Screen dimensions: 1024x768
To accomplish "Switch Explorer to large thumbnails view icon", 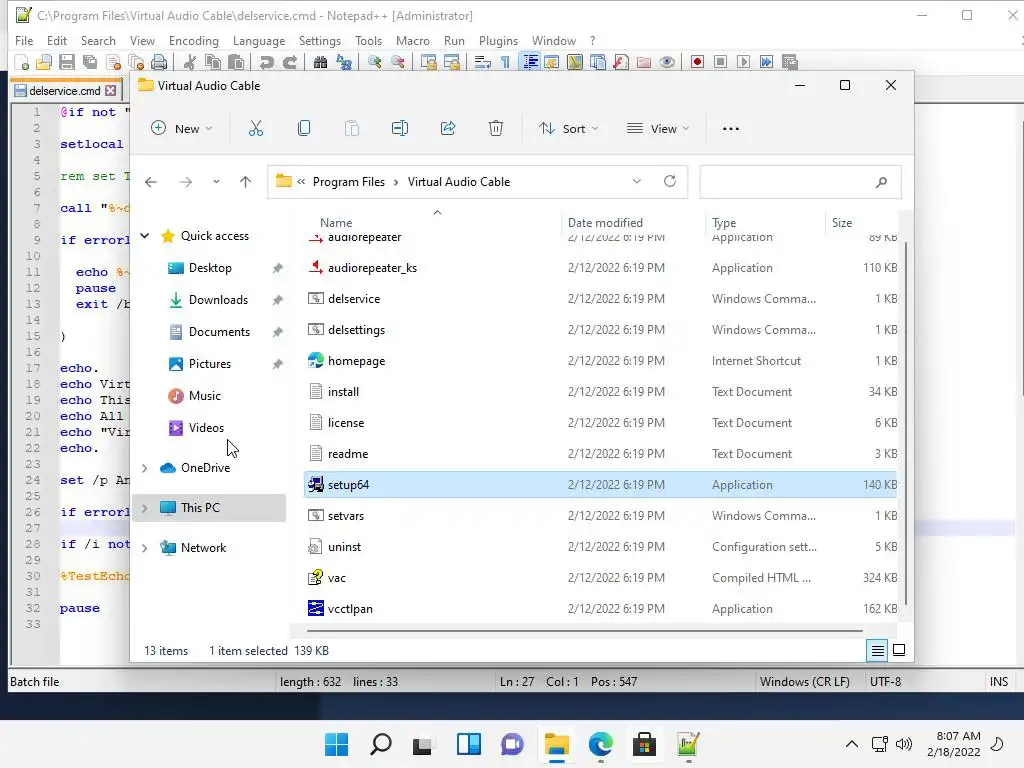I will 899,650.
